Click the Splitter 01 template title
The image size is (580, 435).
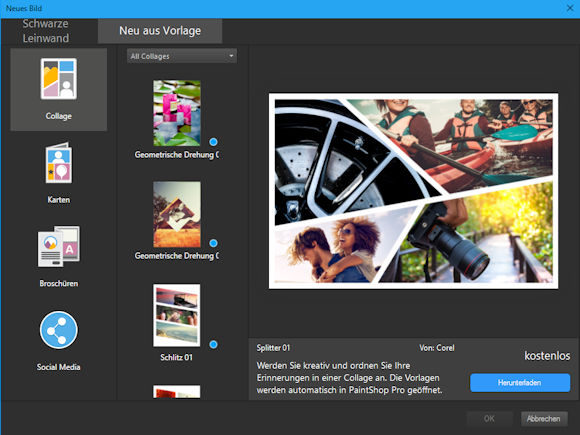point(273,348)
